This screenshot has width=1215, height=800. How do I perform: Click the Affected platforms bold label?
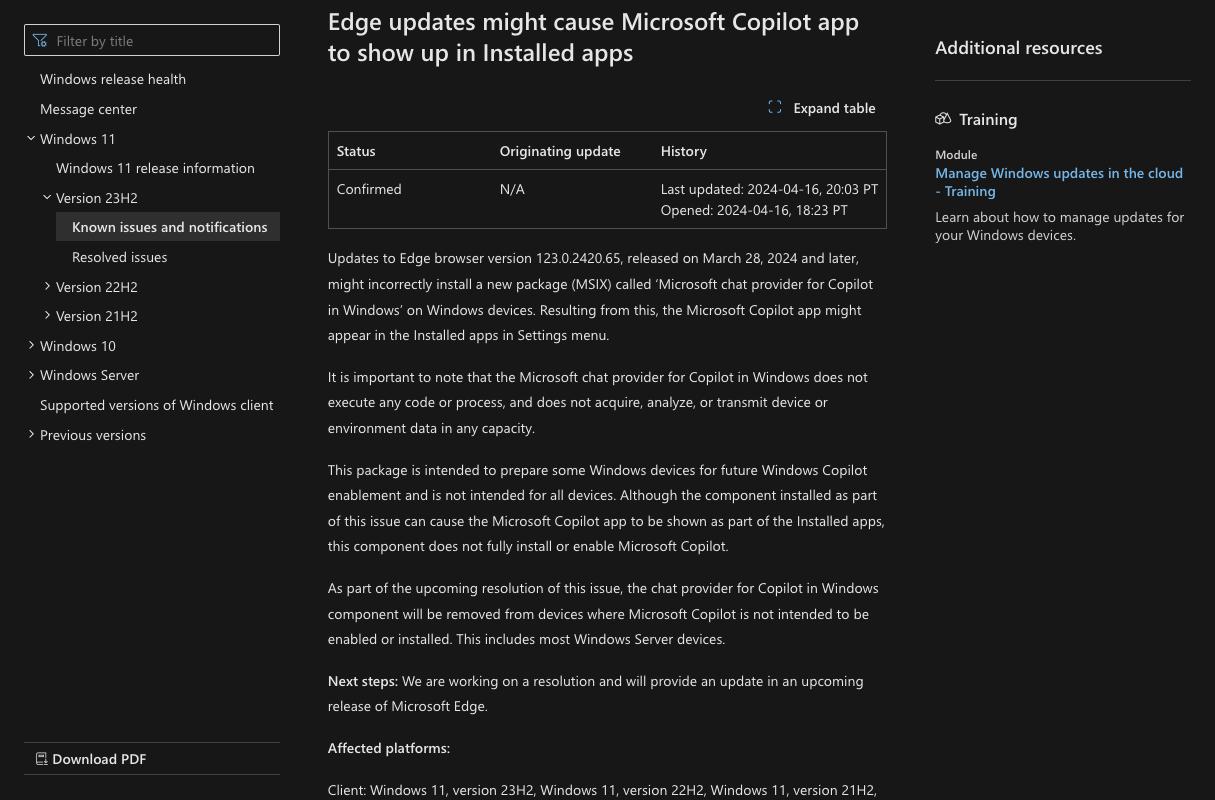(x=389, y=748)
